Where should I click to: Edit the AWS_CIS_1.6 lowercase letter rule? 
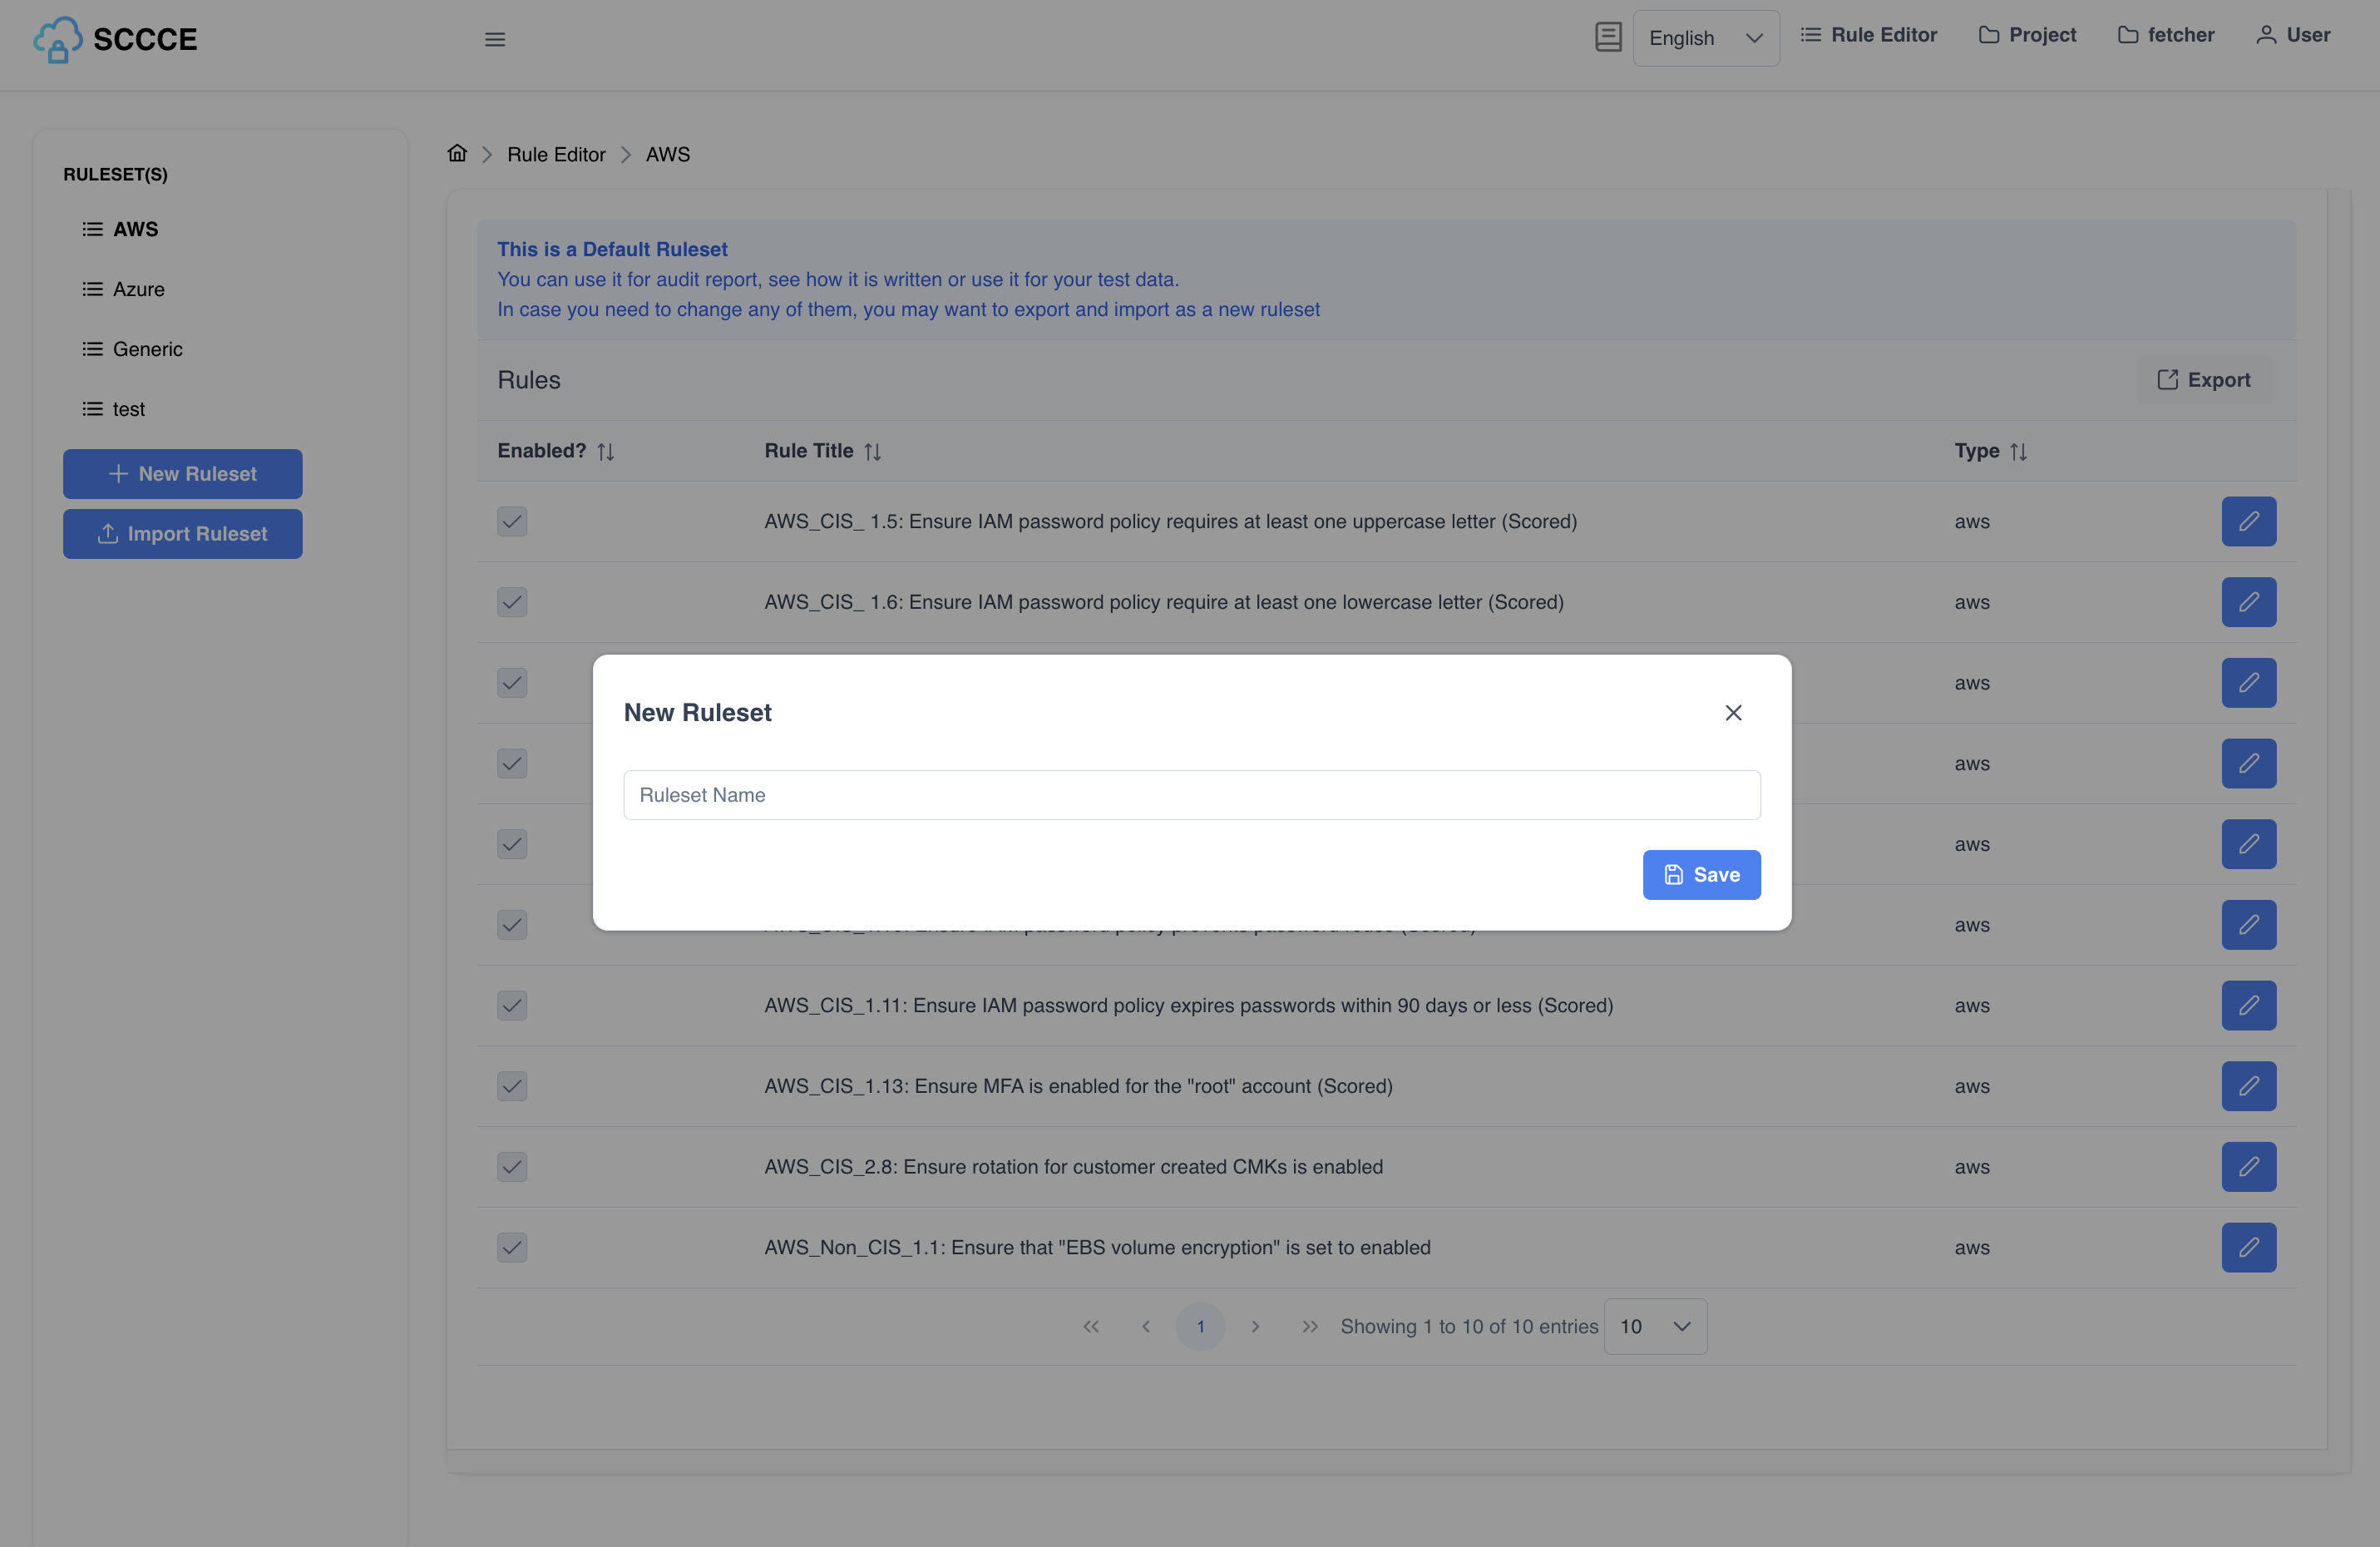pyautogui.click(x=2248, y=602)
